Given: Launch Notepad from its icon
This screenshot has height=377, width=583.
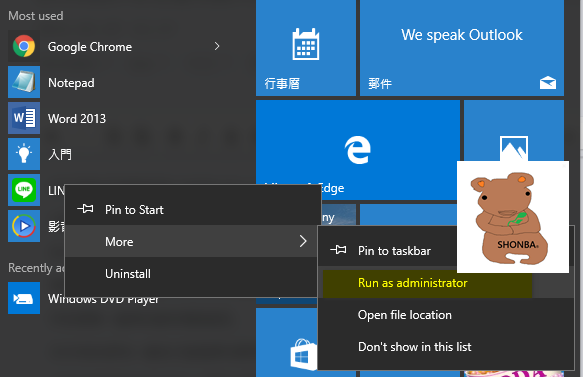Looking at the screenshot, I should click(x=24, y=82).
